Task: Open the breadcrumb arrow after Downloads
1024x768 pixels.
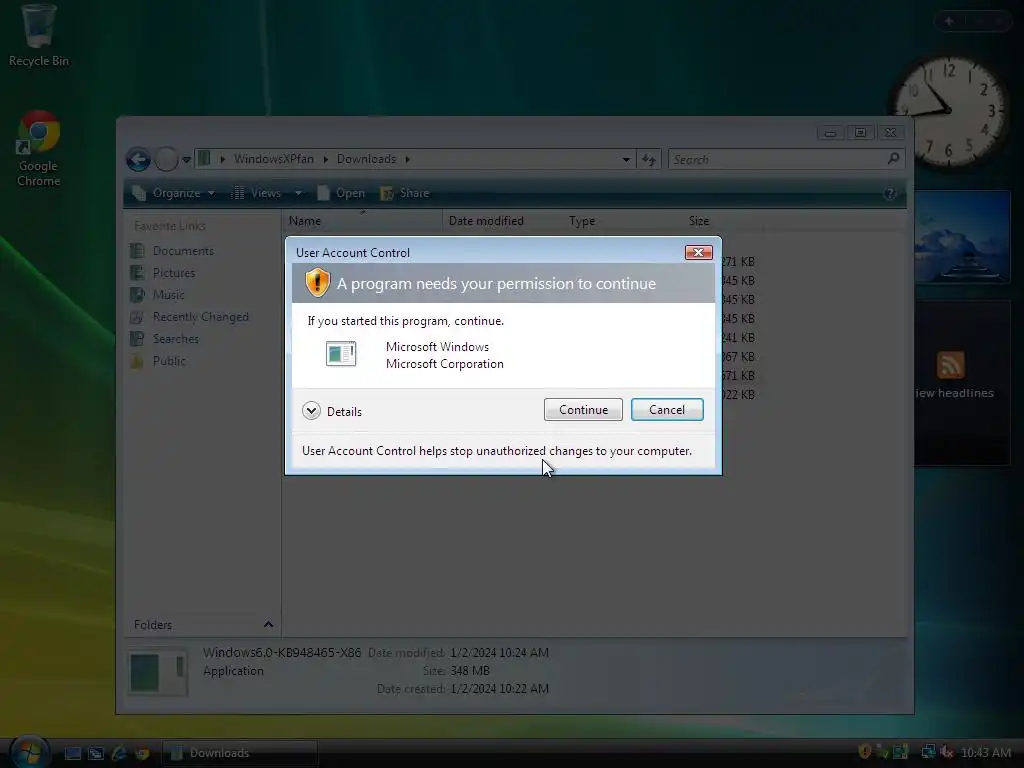Action: [408, 159]
